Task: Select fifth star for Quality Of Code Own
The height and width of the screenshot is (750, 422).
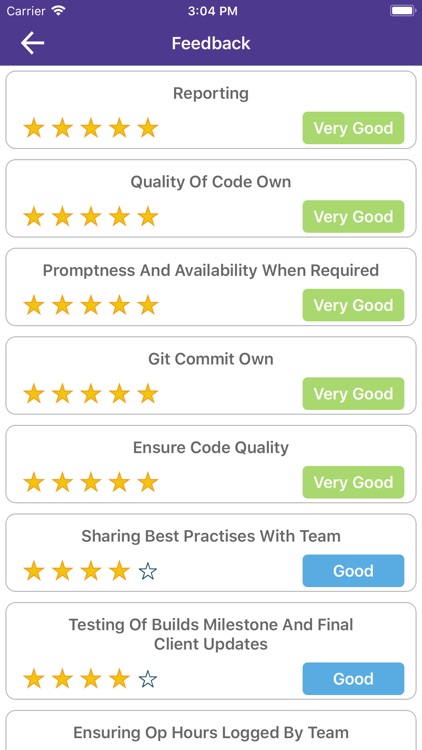Action: (x=148, y=217)
